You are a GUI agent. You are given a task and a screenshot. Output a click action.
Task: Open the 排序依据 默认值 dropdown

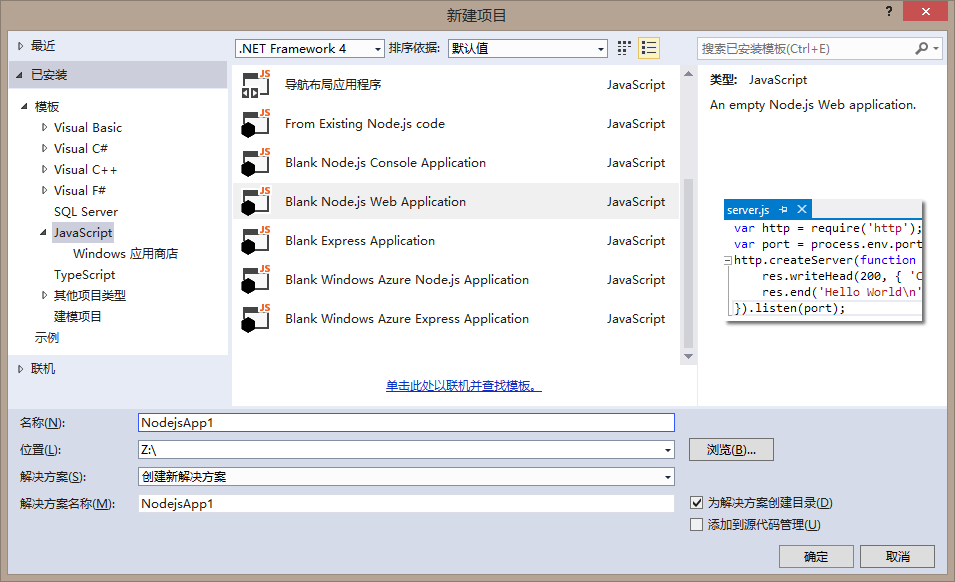(x=527, y=48)
